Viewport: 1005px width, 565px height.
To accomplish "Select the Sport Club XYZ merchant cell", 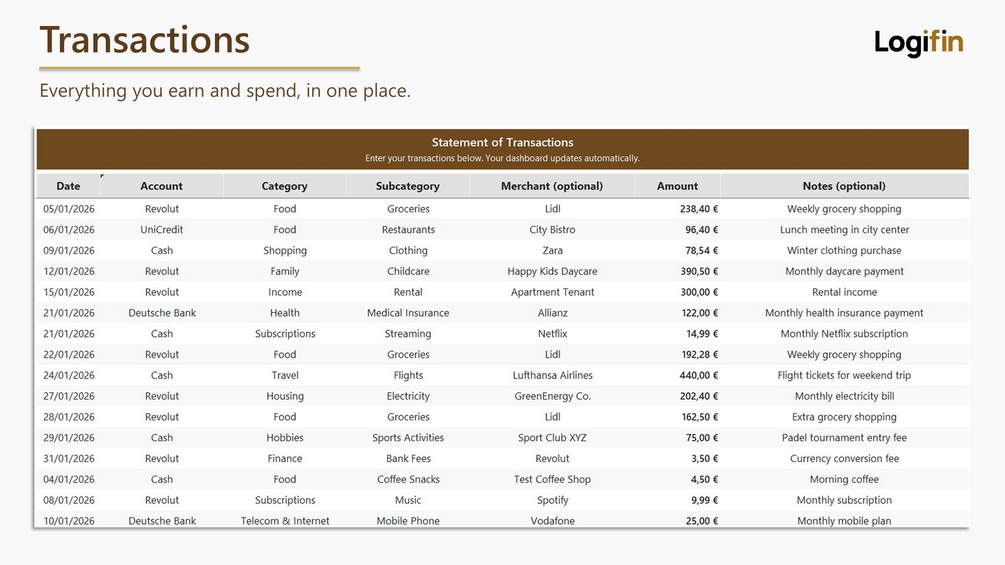I will 552,438.
